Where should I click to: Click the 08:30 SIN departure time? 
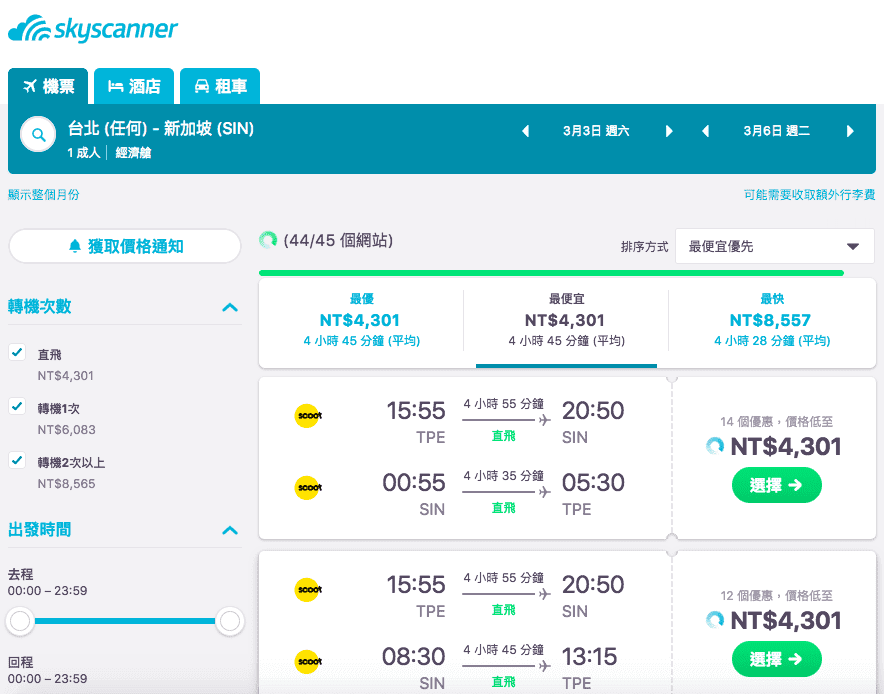[414, 657]
